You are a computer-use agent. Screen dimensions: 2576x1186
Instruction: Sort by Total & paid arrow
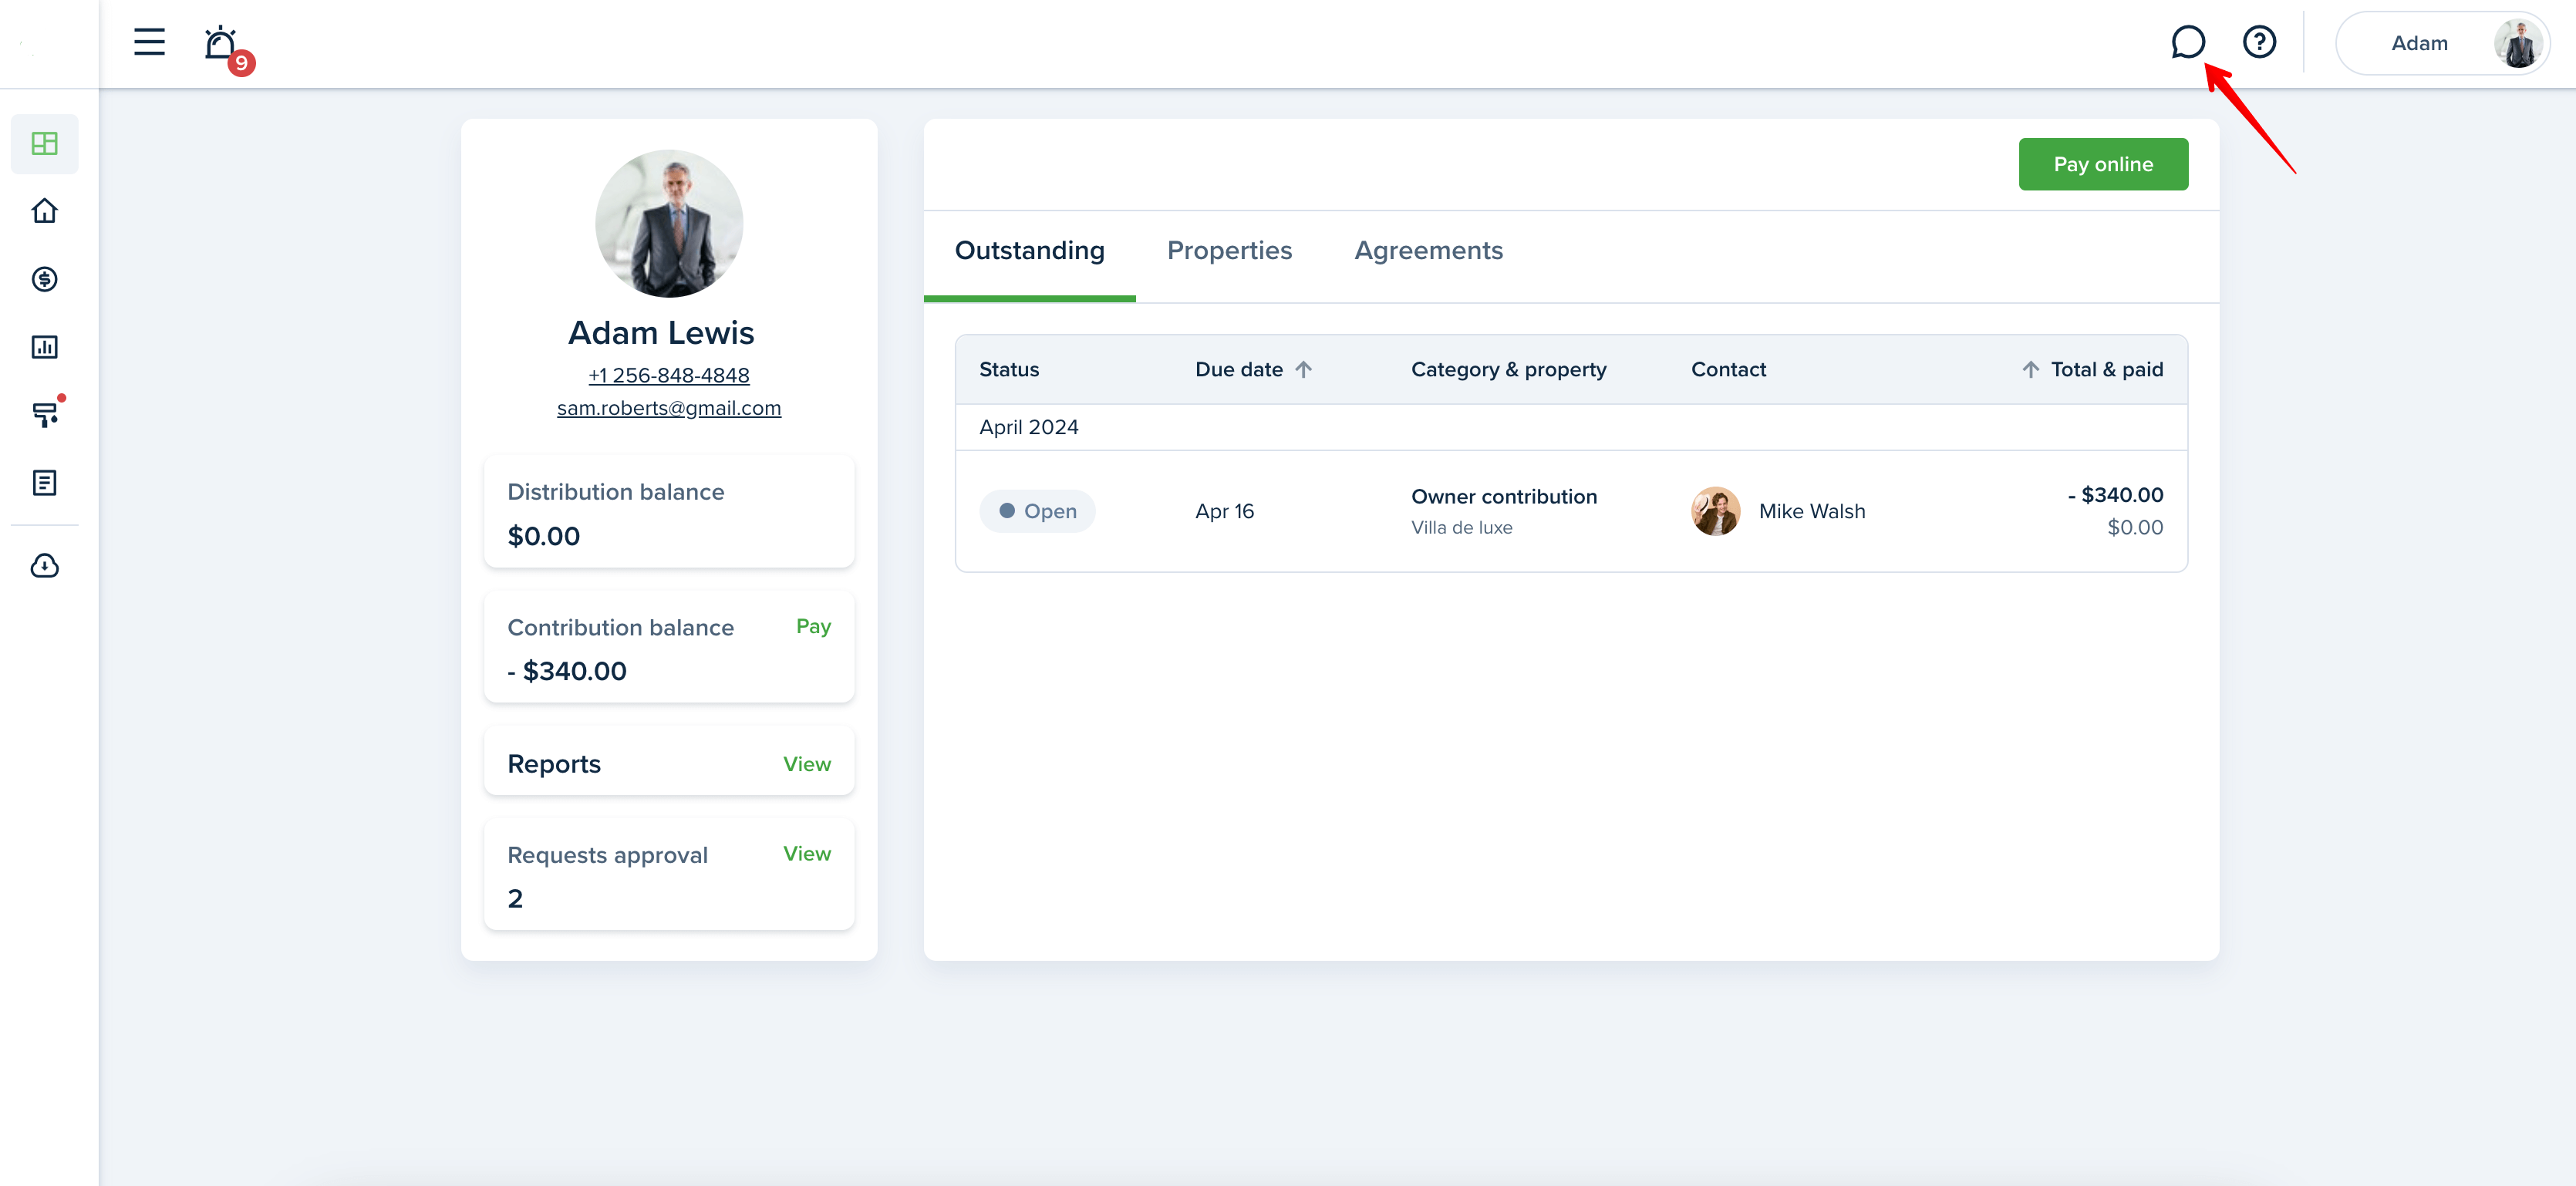pyautogui.click(x=2030, y=370)
